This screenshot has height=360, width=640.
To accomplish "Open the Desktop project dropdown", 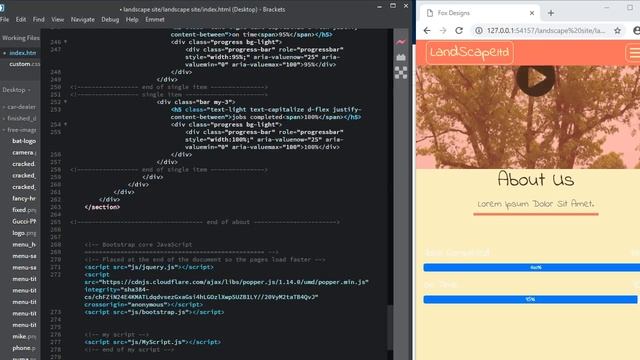I will point(16,90).
